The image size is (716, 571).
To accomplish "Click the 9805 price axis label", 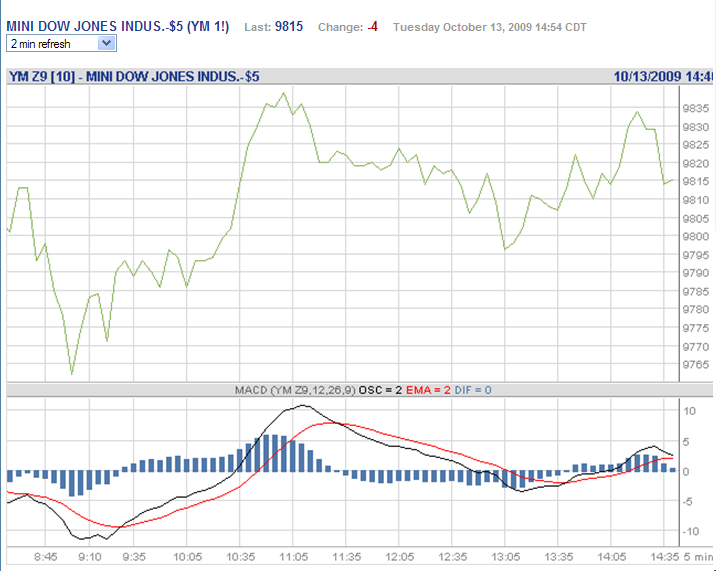I will point(696,219).
